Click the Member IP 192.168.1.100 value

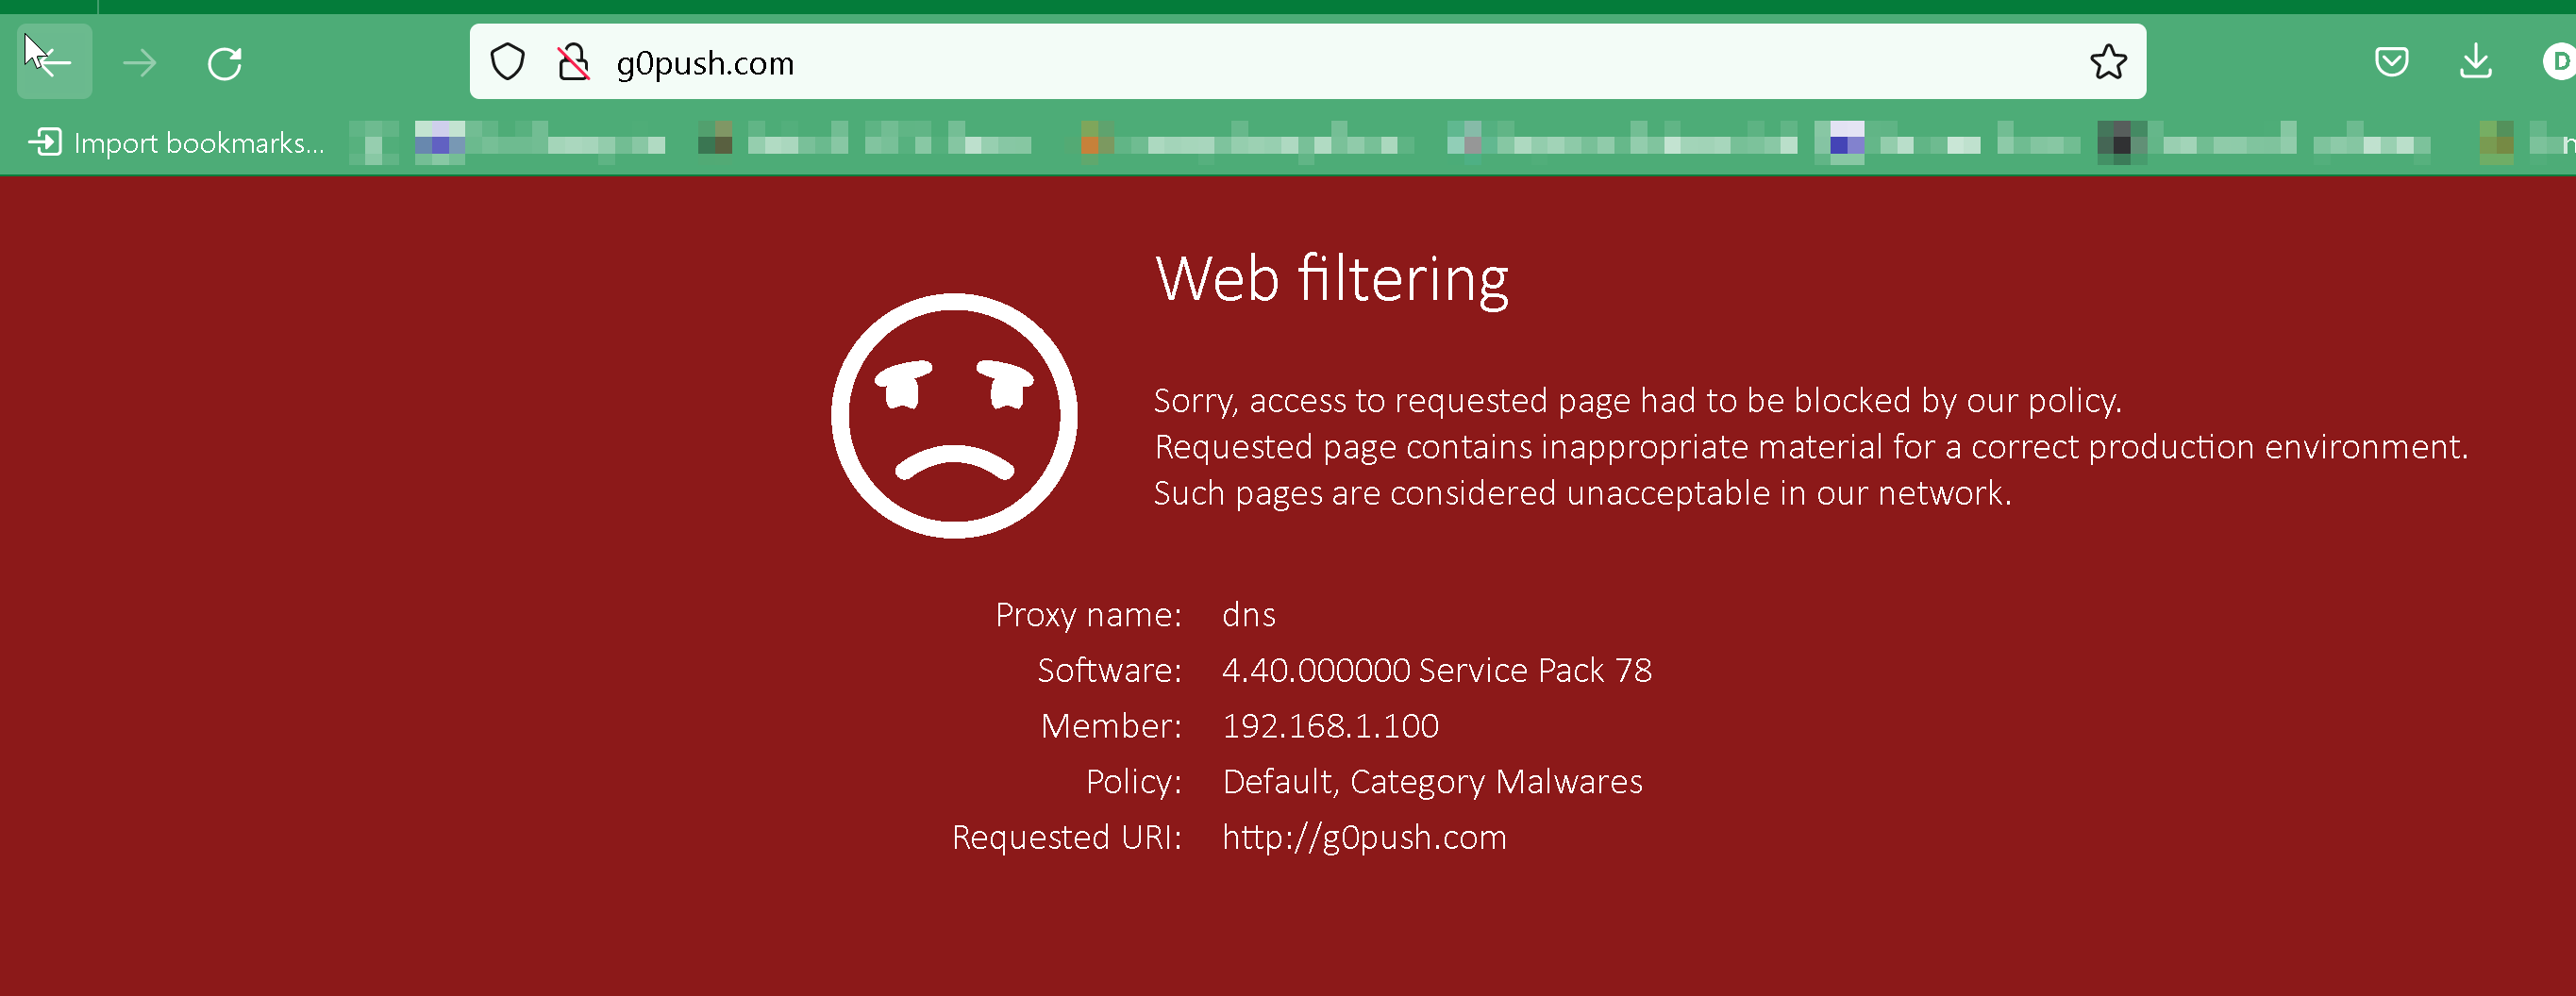point(1330,725)
